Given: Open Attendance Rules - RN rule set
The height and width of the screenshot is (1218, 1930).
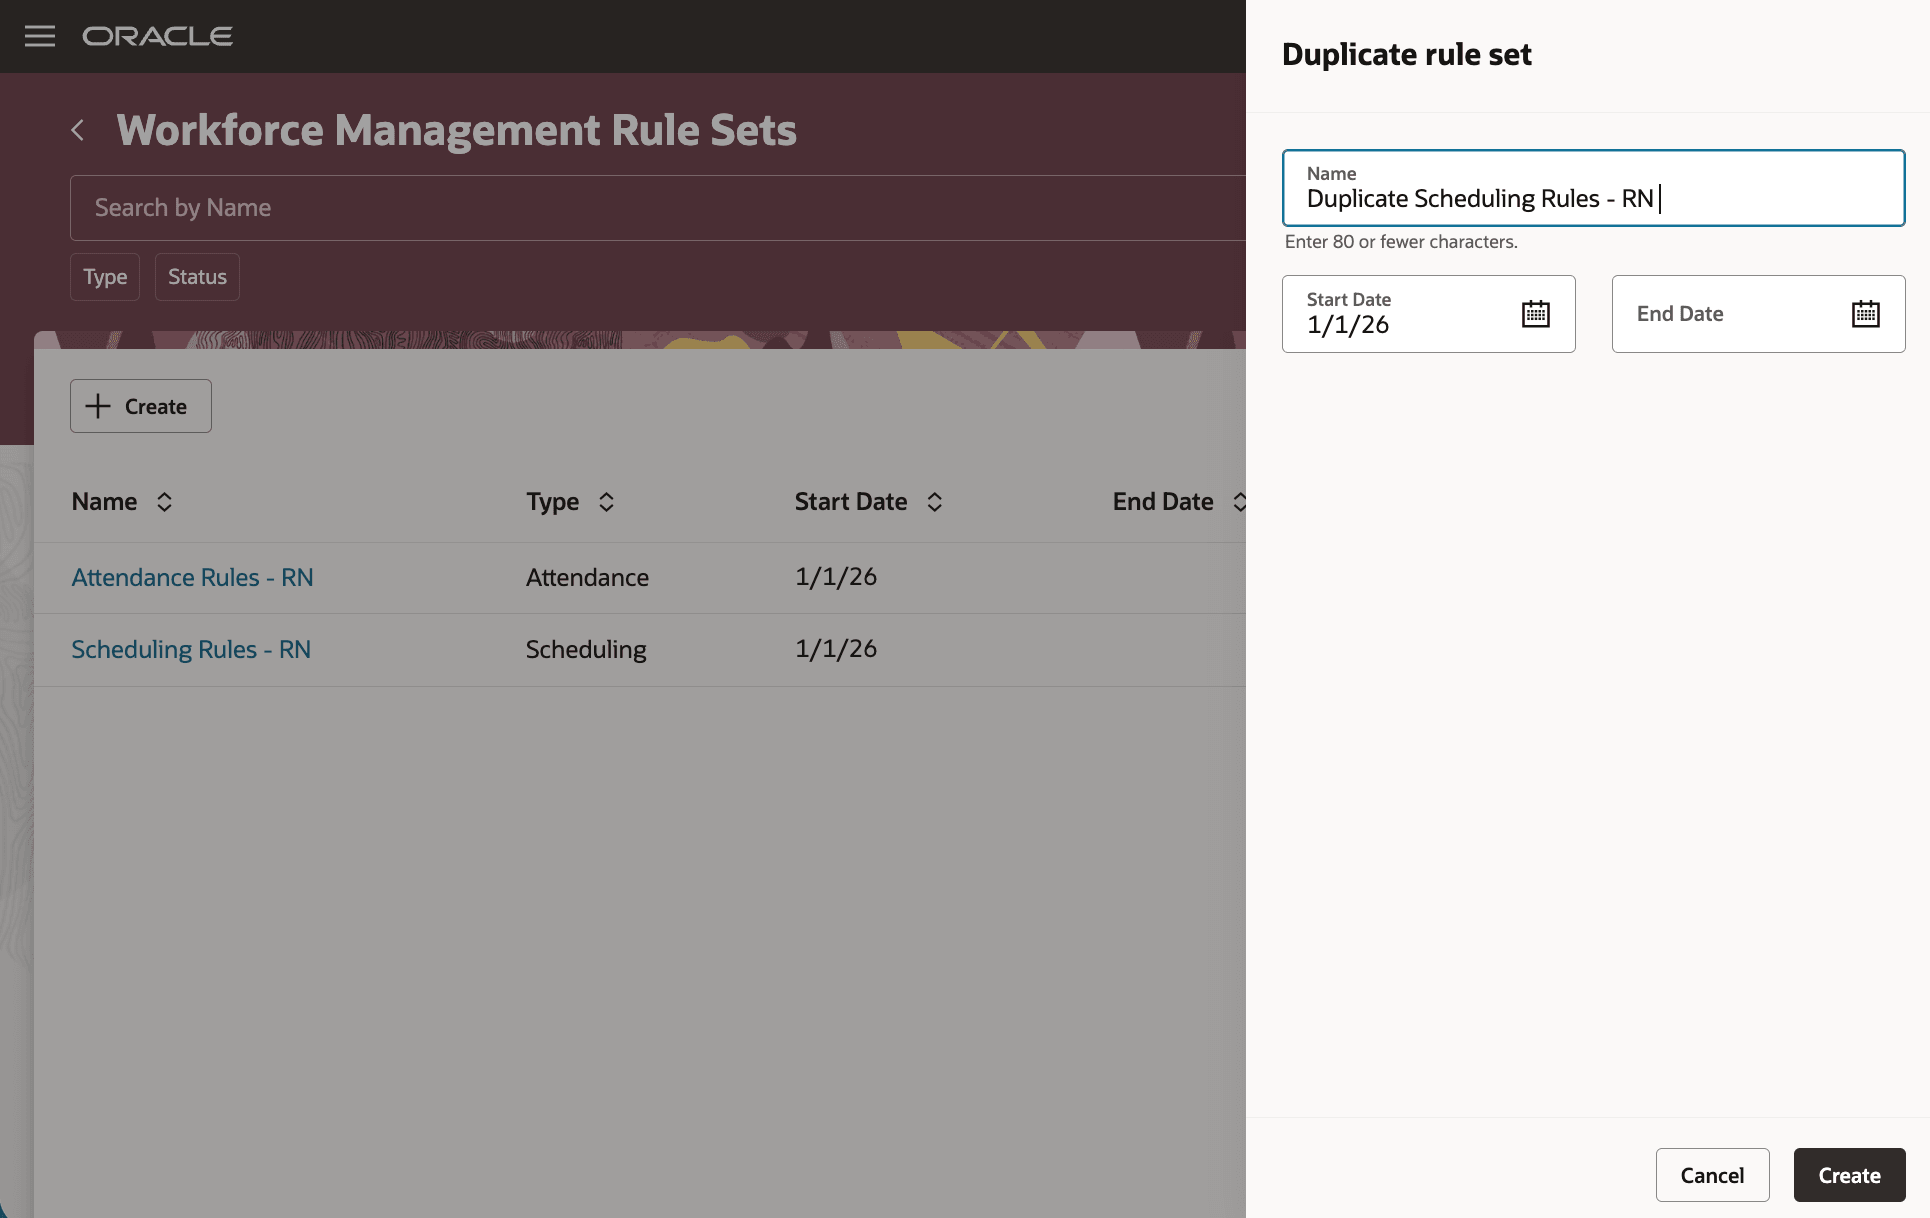Looking at the screenshot, I should pyautogui.click(x=192, y=577).
